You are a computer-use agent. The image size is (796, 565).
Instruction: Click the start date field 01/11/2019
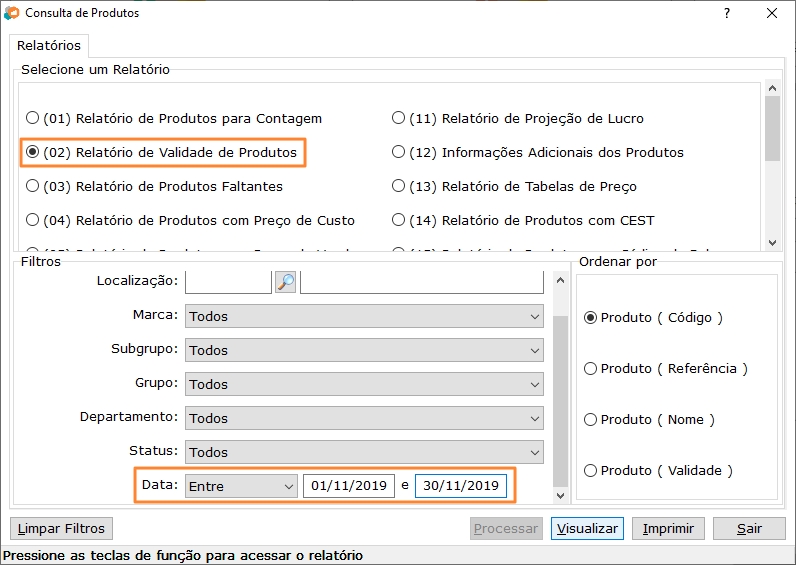click(349, 486)
